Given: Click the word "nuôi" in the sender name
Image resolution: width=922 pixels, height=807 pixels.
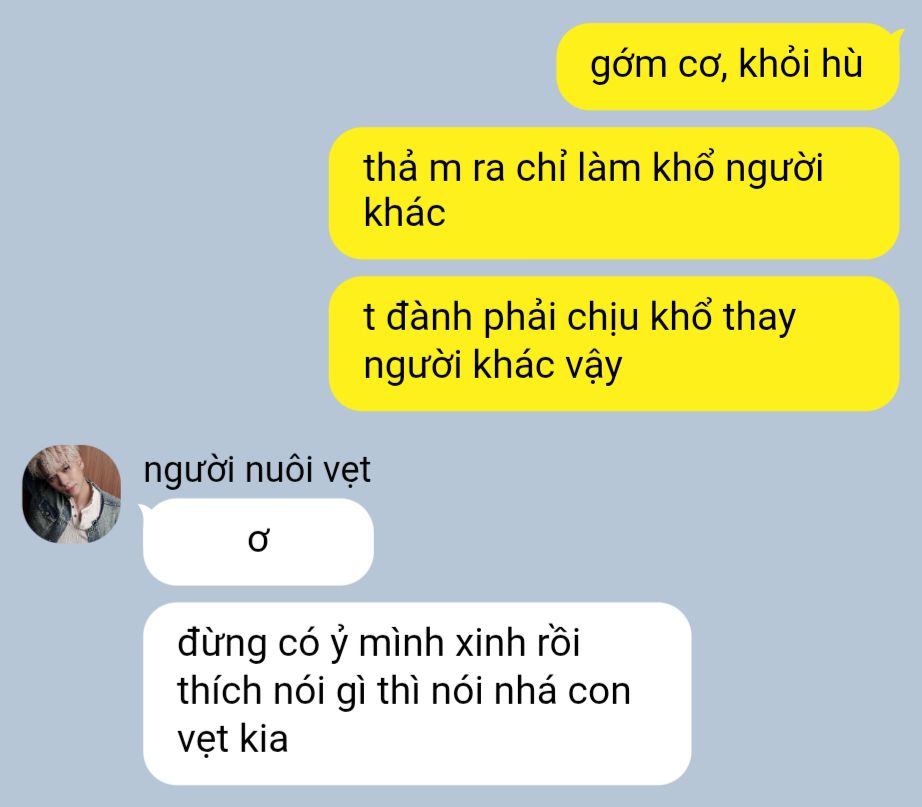Looking at the screenshot, I should [x=278, y=471].
